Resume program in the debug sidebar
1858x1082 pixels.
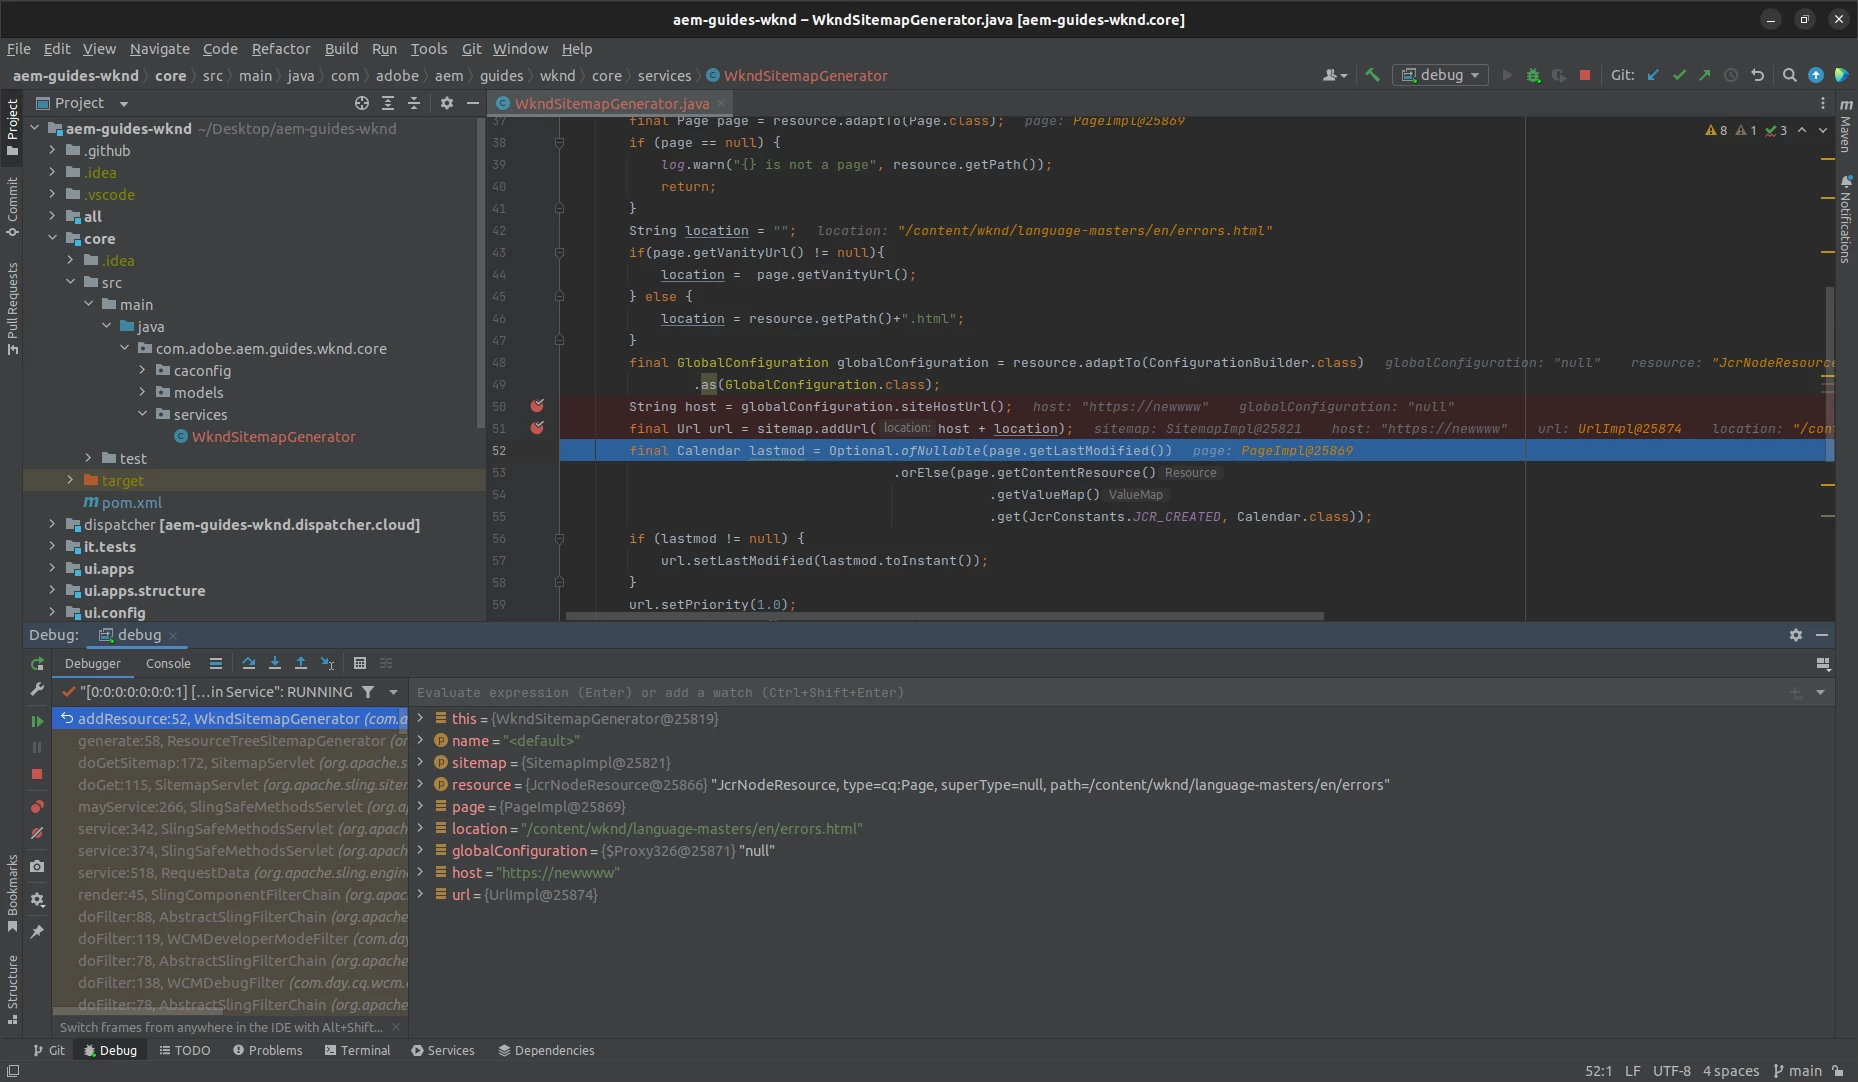click(x=37, y=721)
